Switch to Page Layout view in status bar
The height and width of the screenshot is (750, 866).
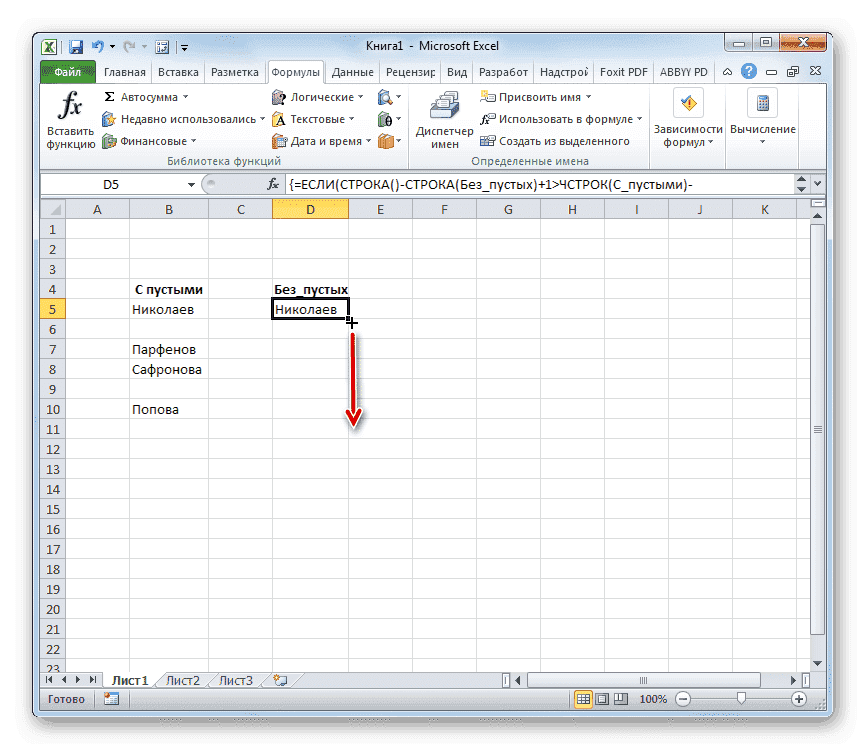click(x=601, y=698)
